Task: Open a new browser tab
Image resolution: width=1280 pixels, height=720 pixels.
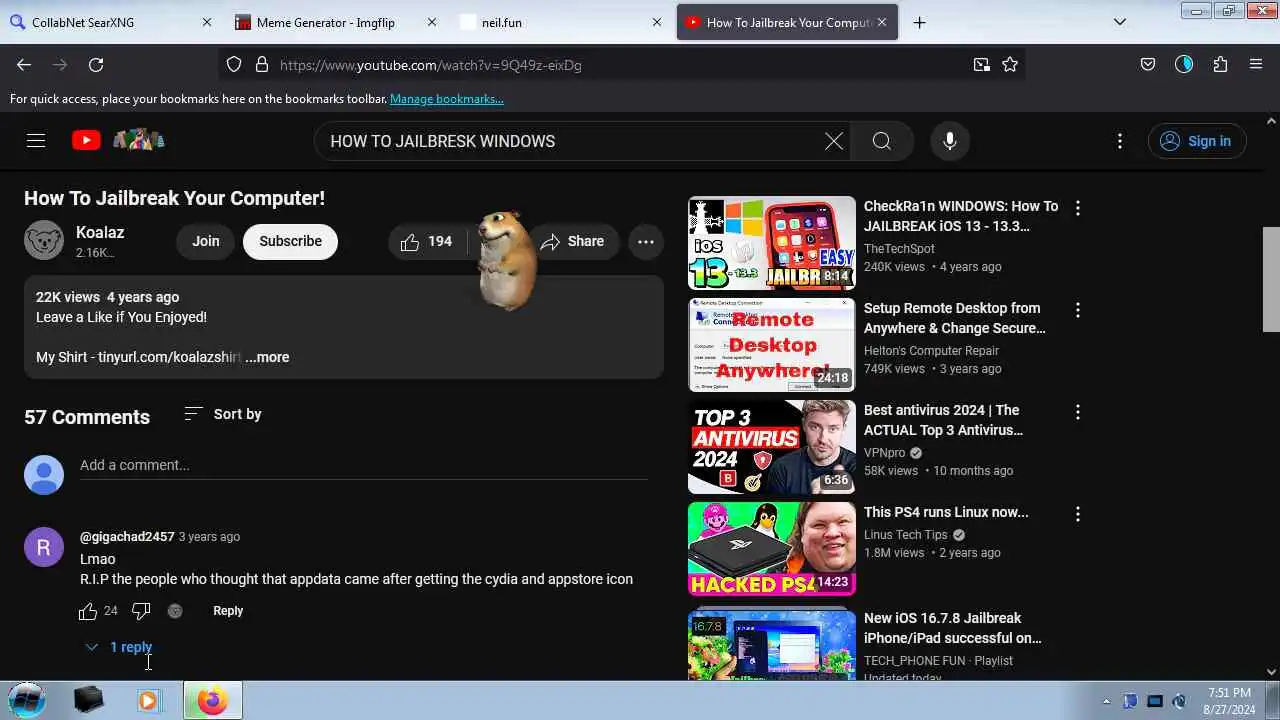Action: (x=920, y=22)
